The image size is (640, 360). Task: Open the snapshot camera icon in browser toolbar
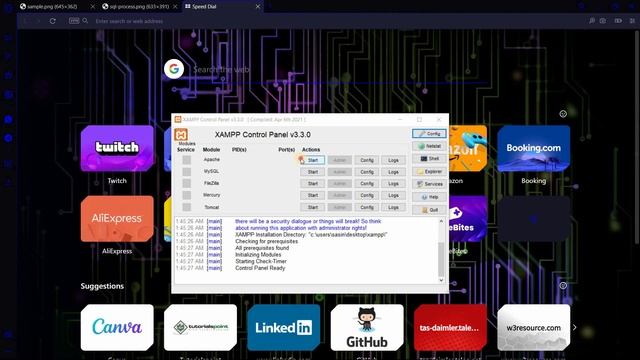click(x=603, y=20)
